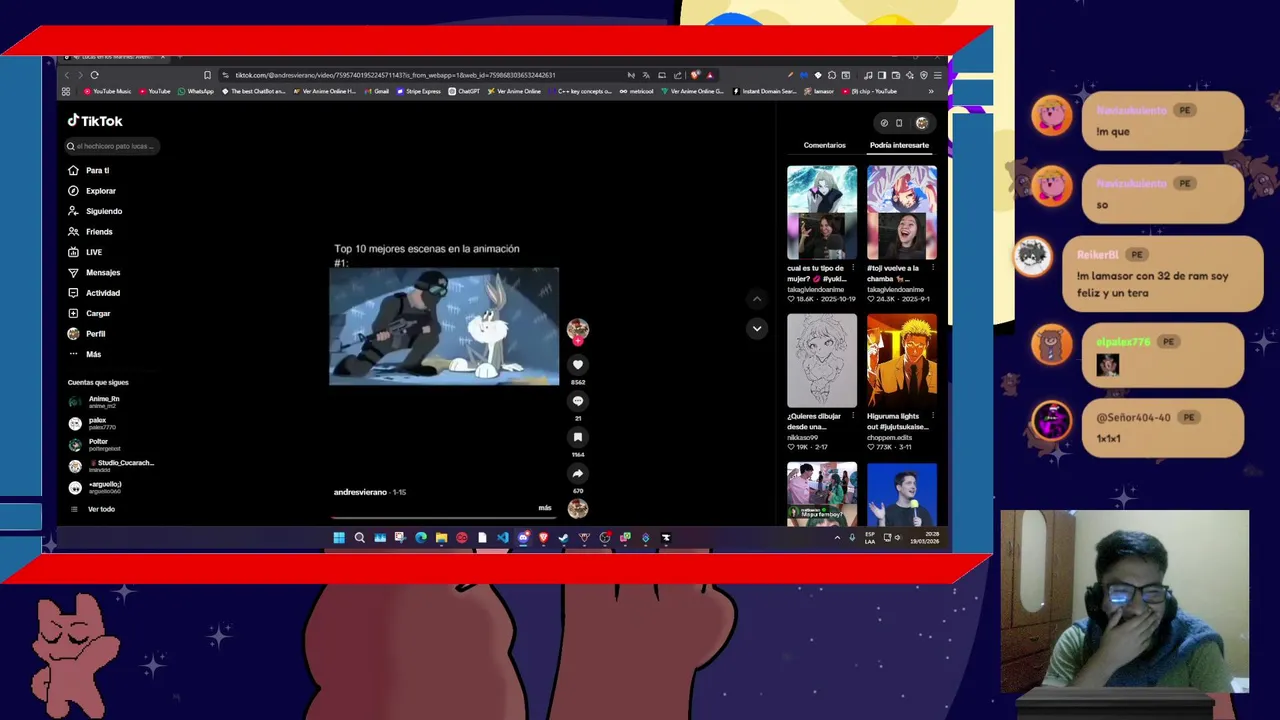Show more bookmarks with chevron
This screenshot has width=1280, height=720.
point(931,91)
